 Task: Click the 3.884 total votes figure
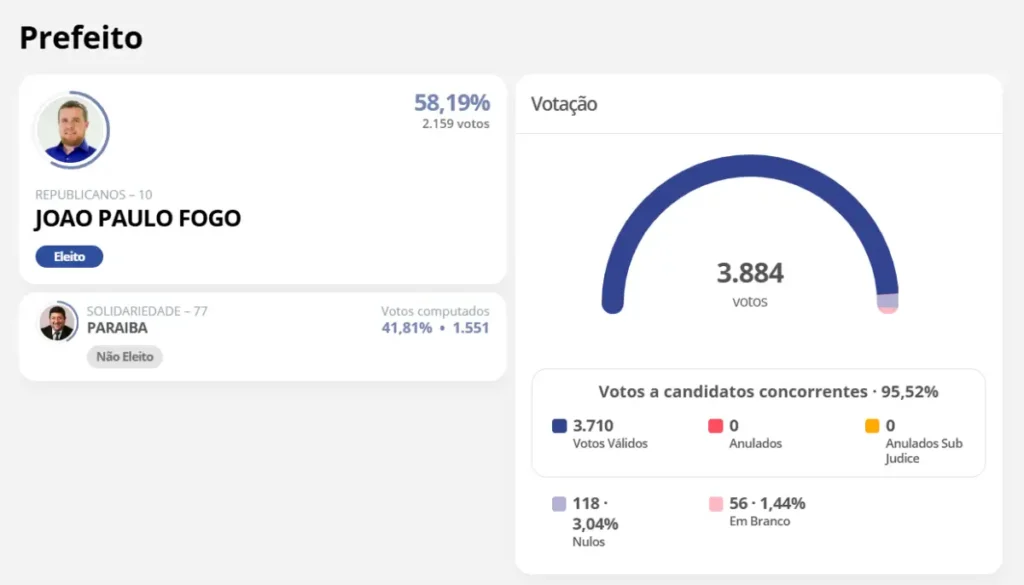(750, 273)
